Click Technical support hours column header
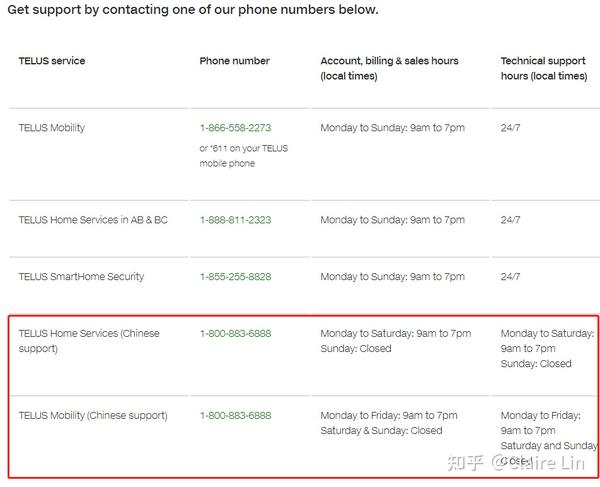This screenshot has height=487, width=600. 544,68
